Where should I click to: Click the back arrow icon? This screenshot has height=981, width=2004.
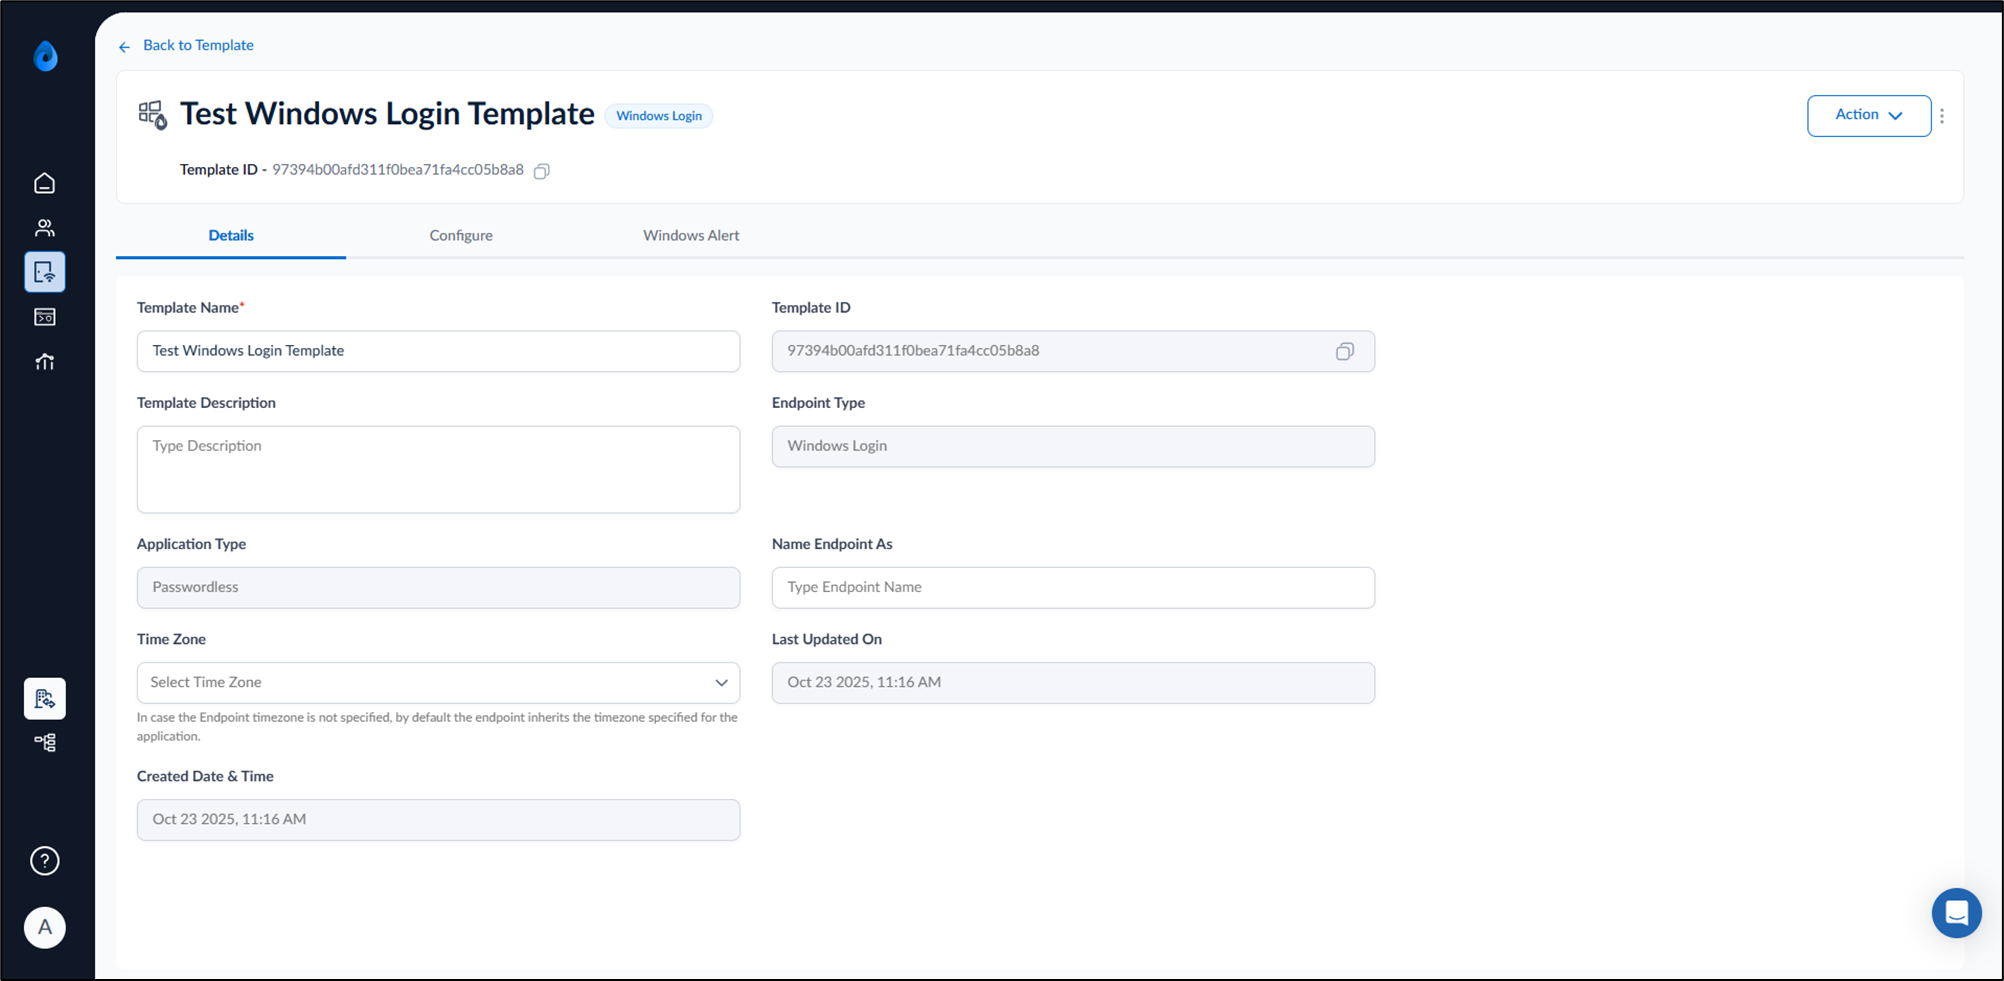pyautogui.click(x=124, y=47)
